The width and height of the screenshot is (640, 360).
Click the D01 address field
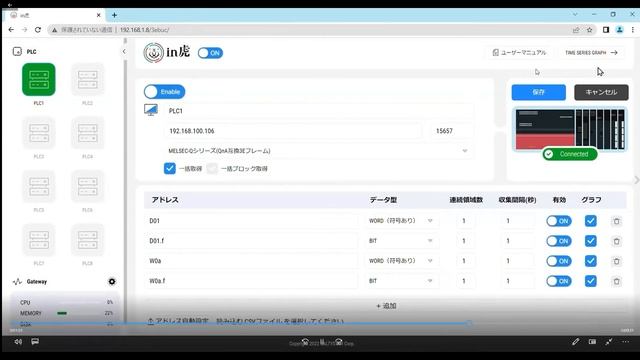point(252,221)
